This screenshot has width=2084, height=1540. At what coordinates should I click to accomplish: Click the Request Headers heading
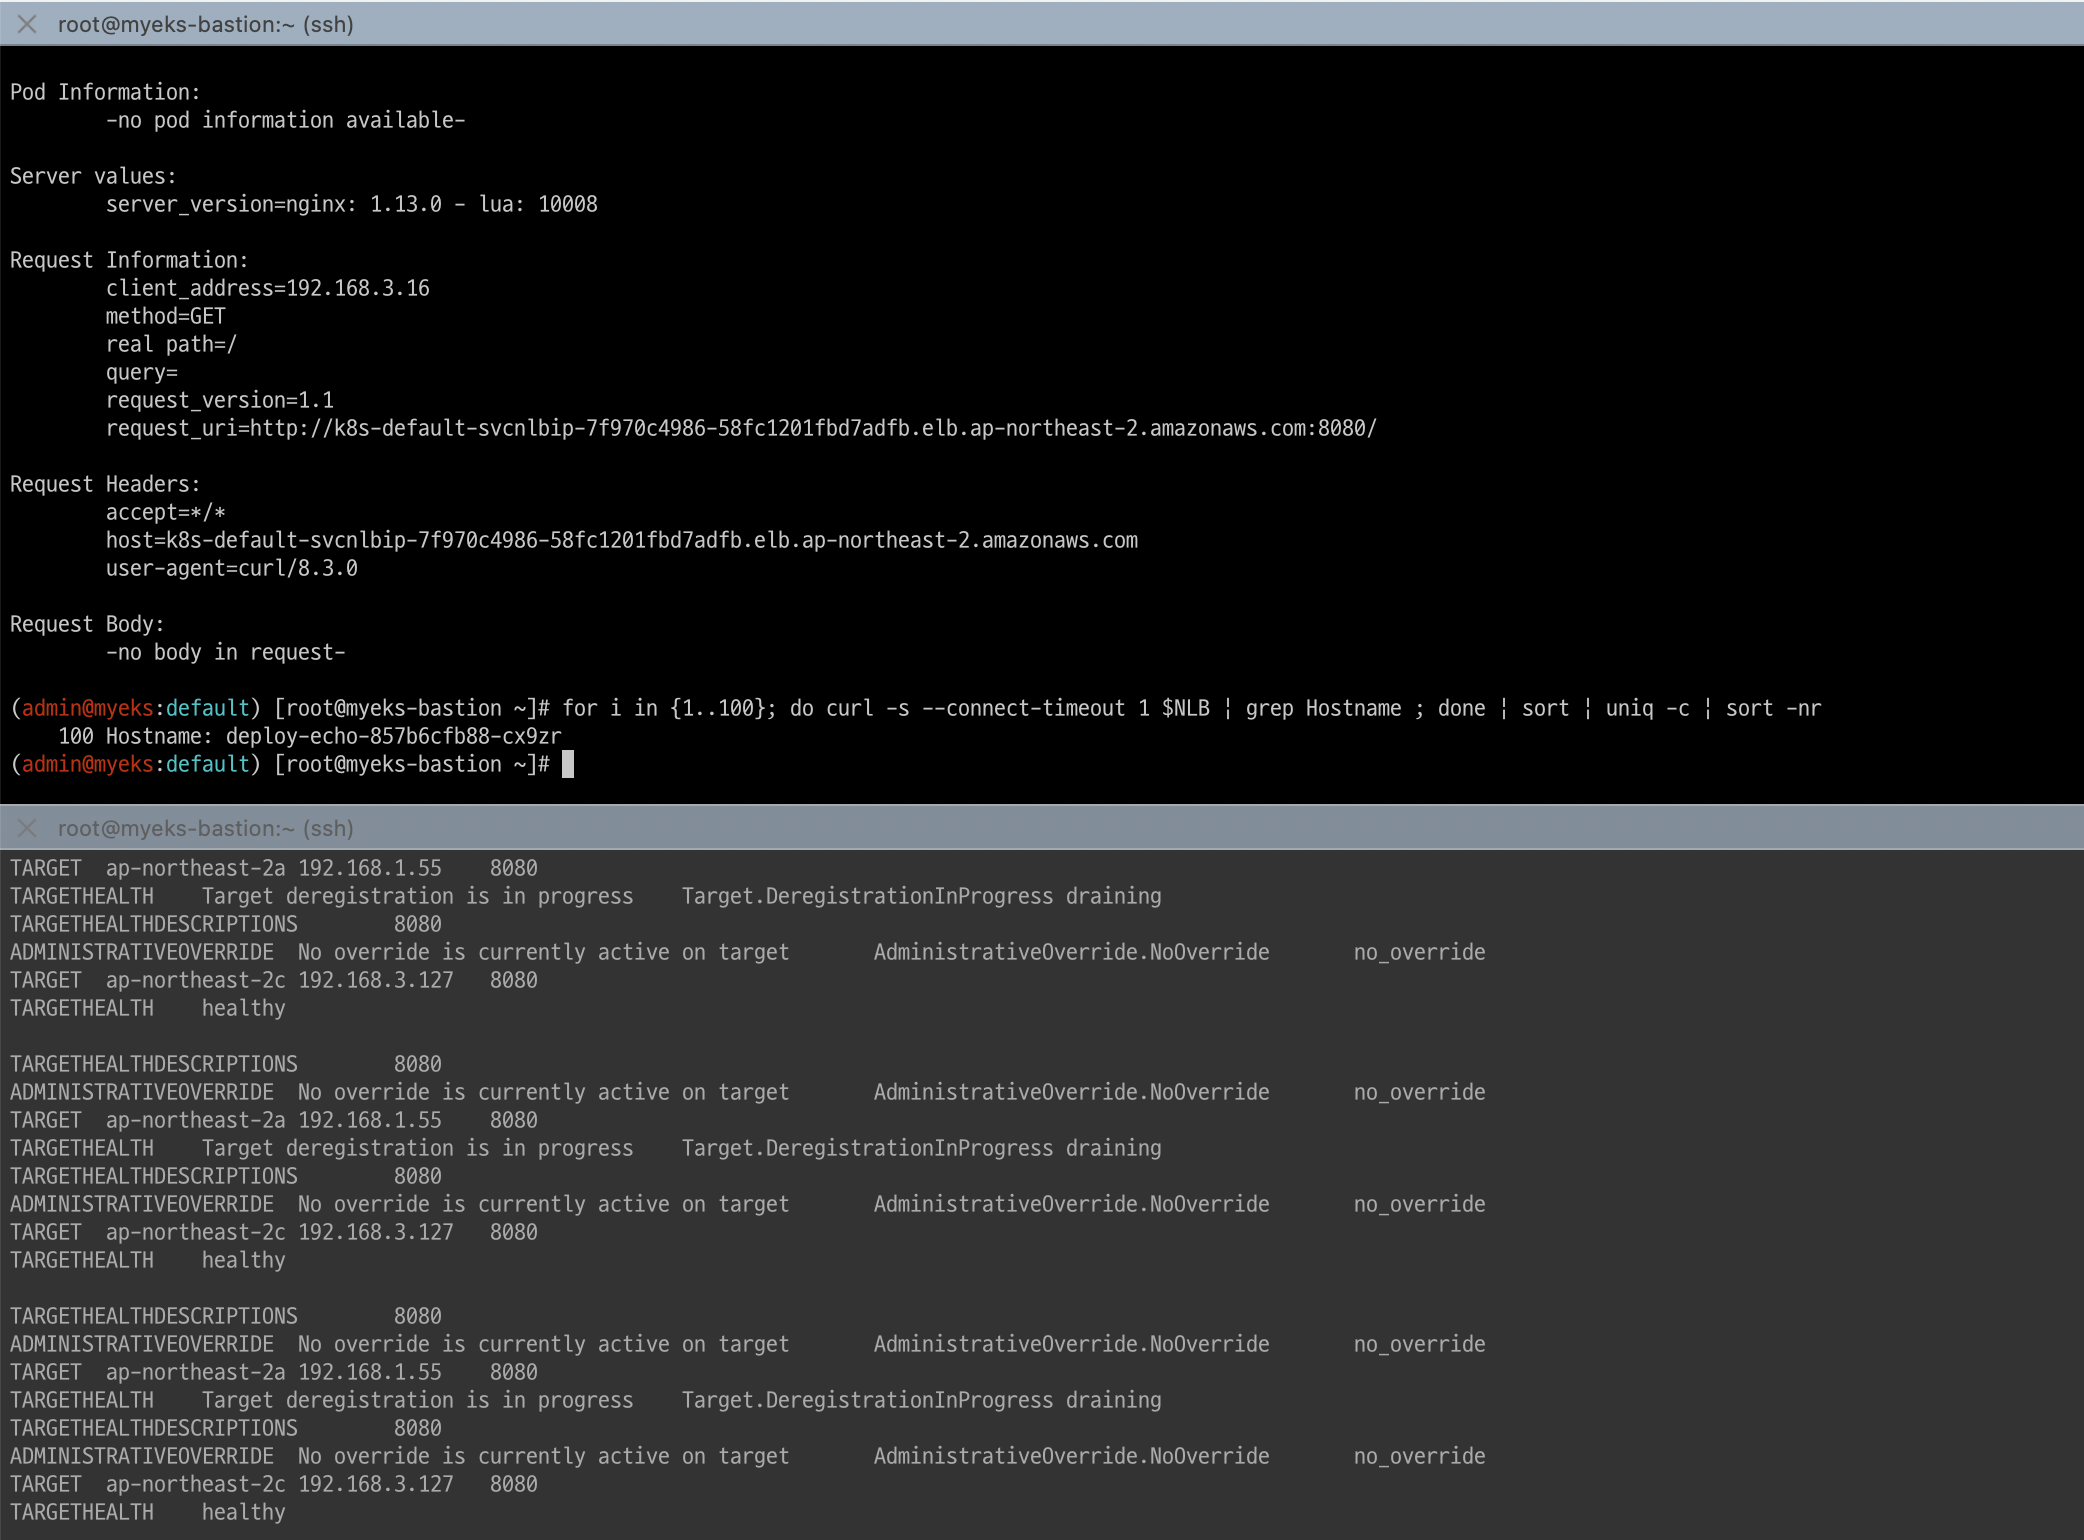(x=105, y=484)
